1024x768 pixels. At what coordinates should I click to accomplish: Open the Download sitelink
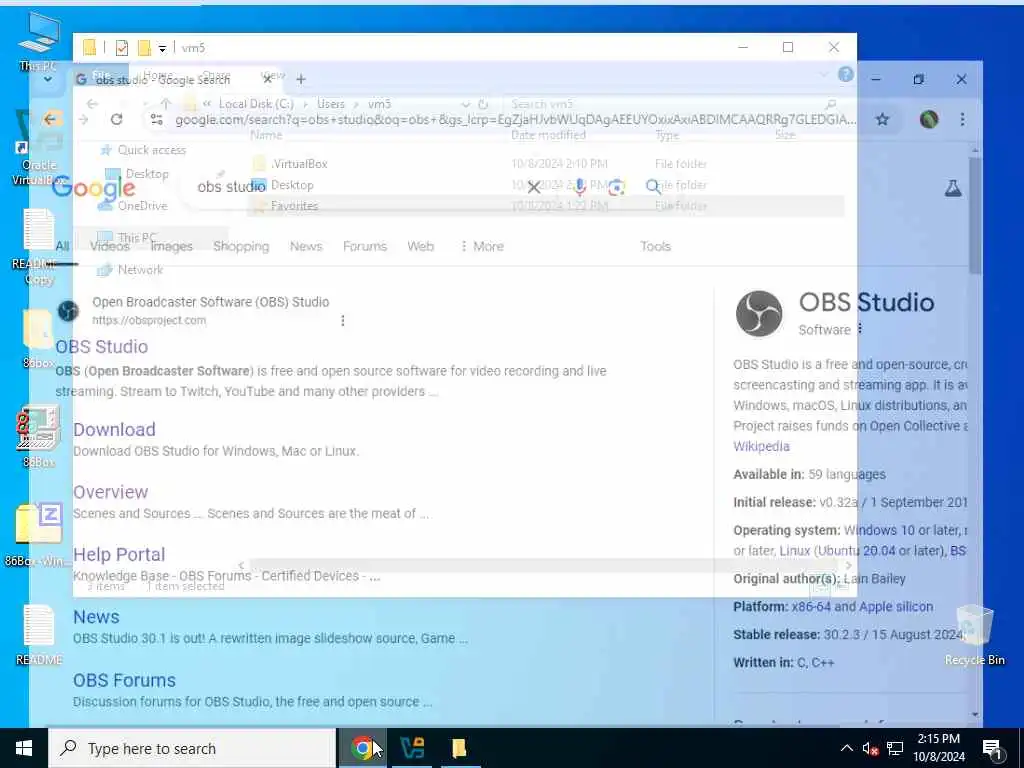114,430
